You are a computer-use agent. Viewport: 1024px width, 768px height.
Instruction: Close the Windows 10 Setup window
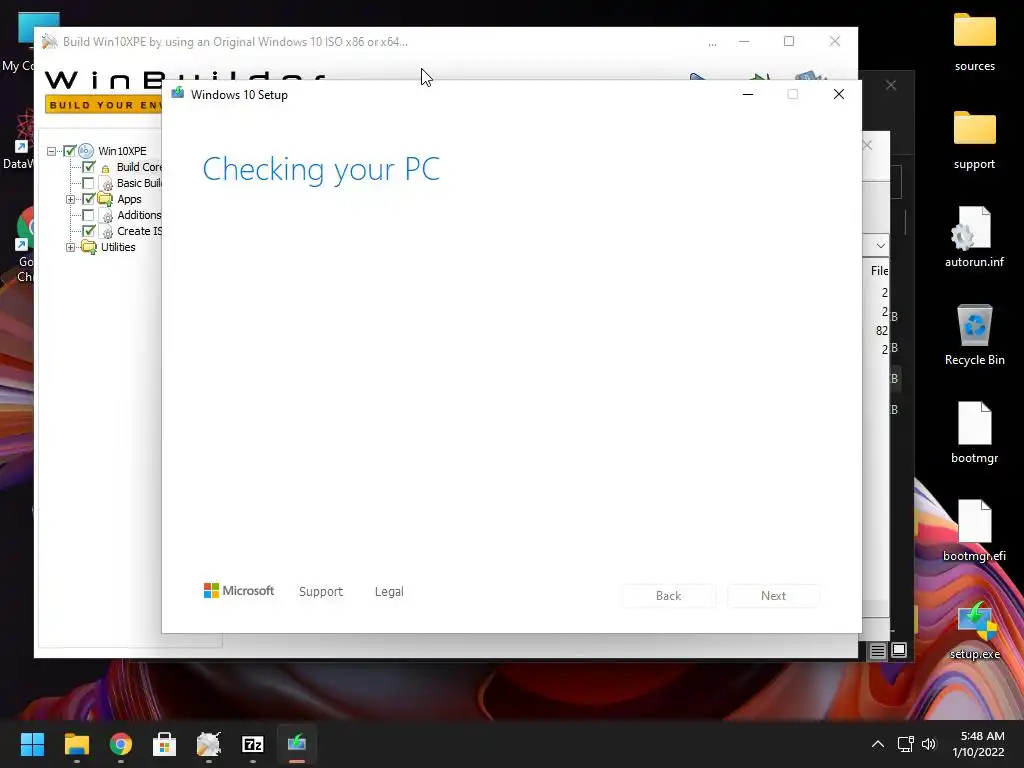point(839,95)
